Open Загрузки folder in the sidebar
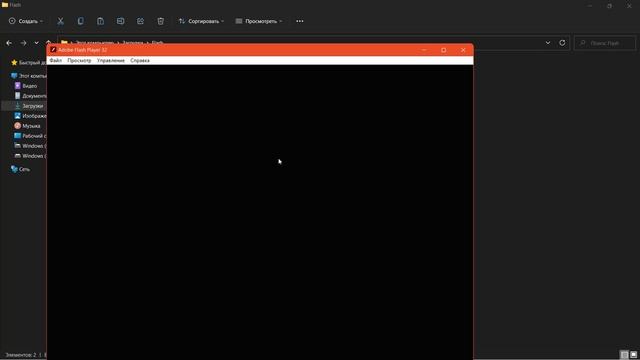 [x=29, y=106]
